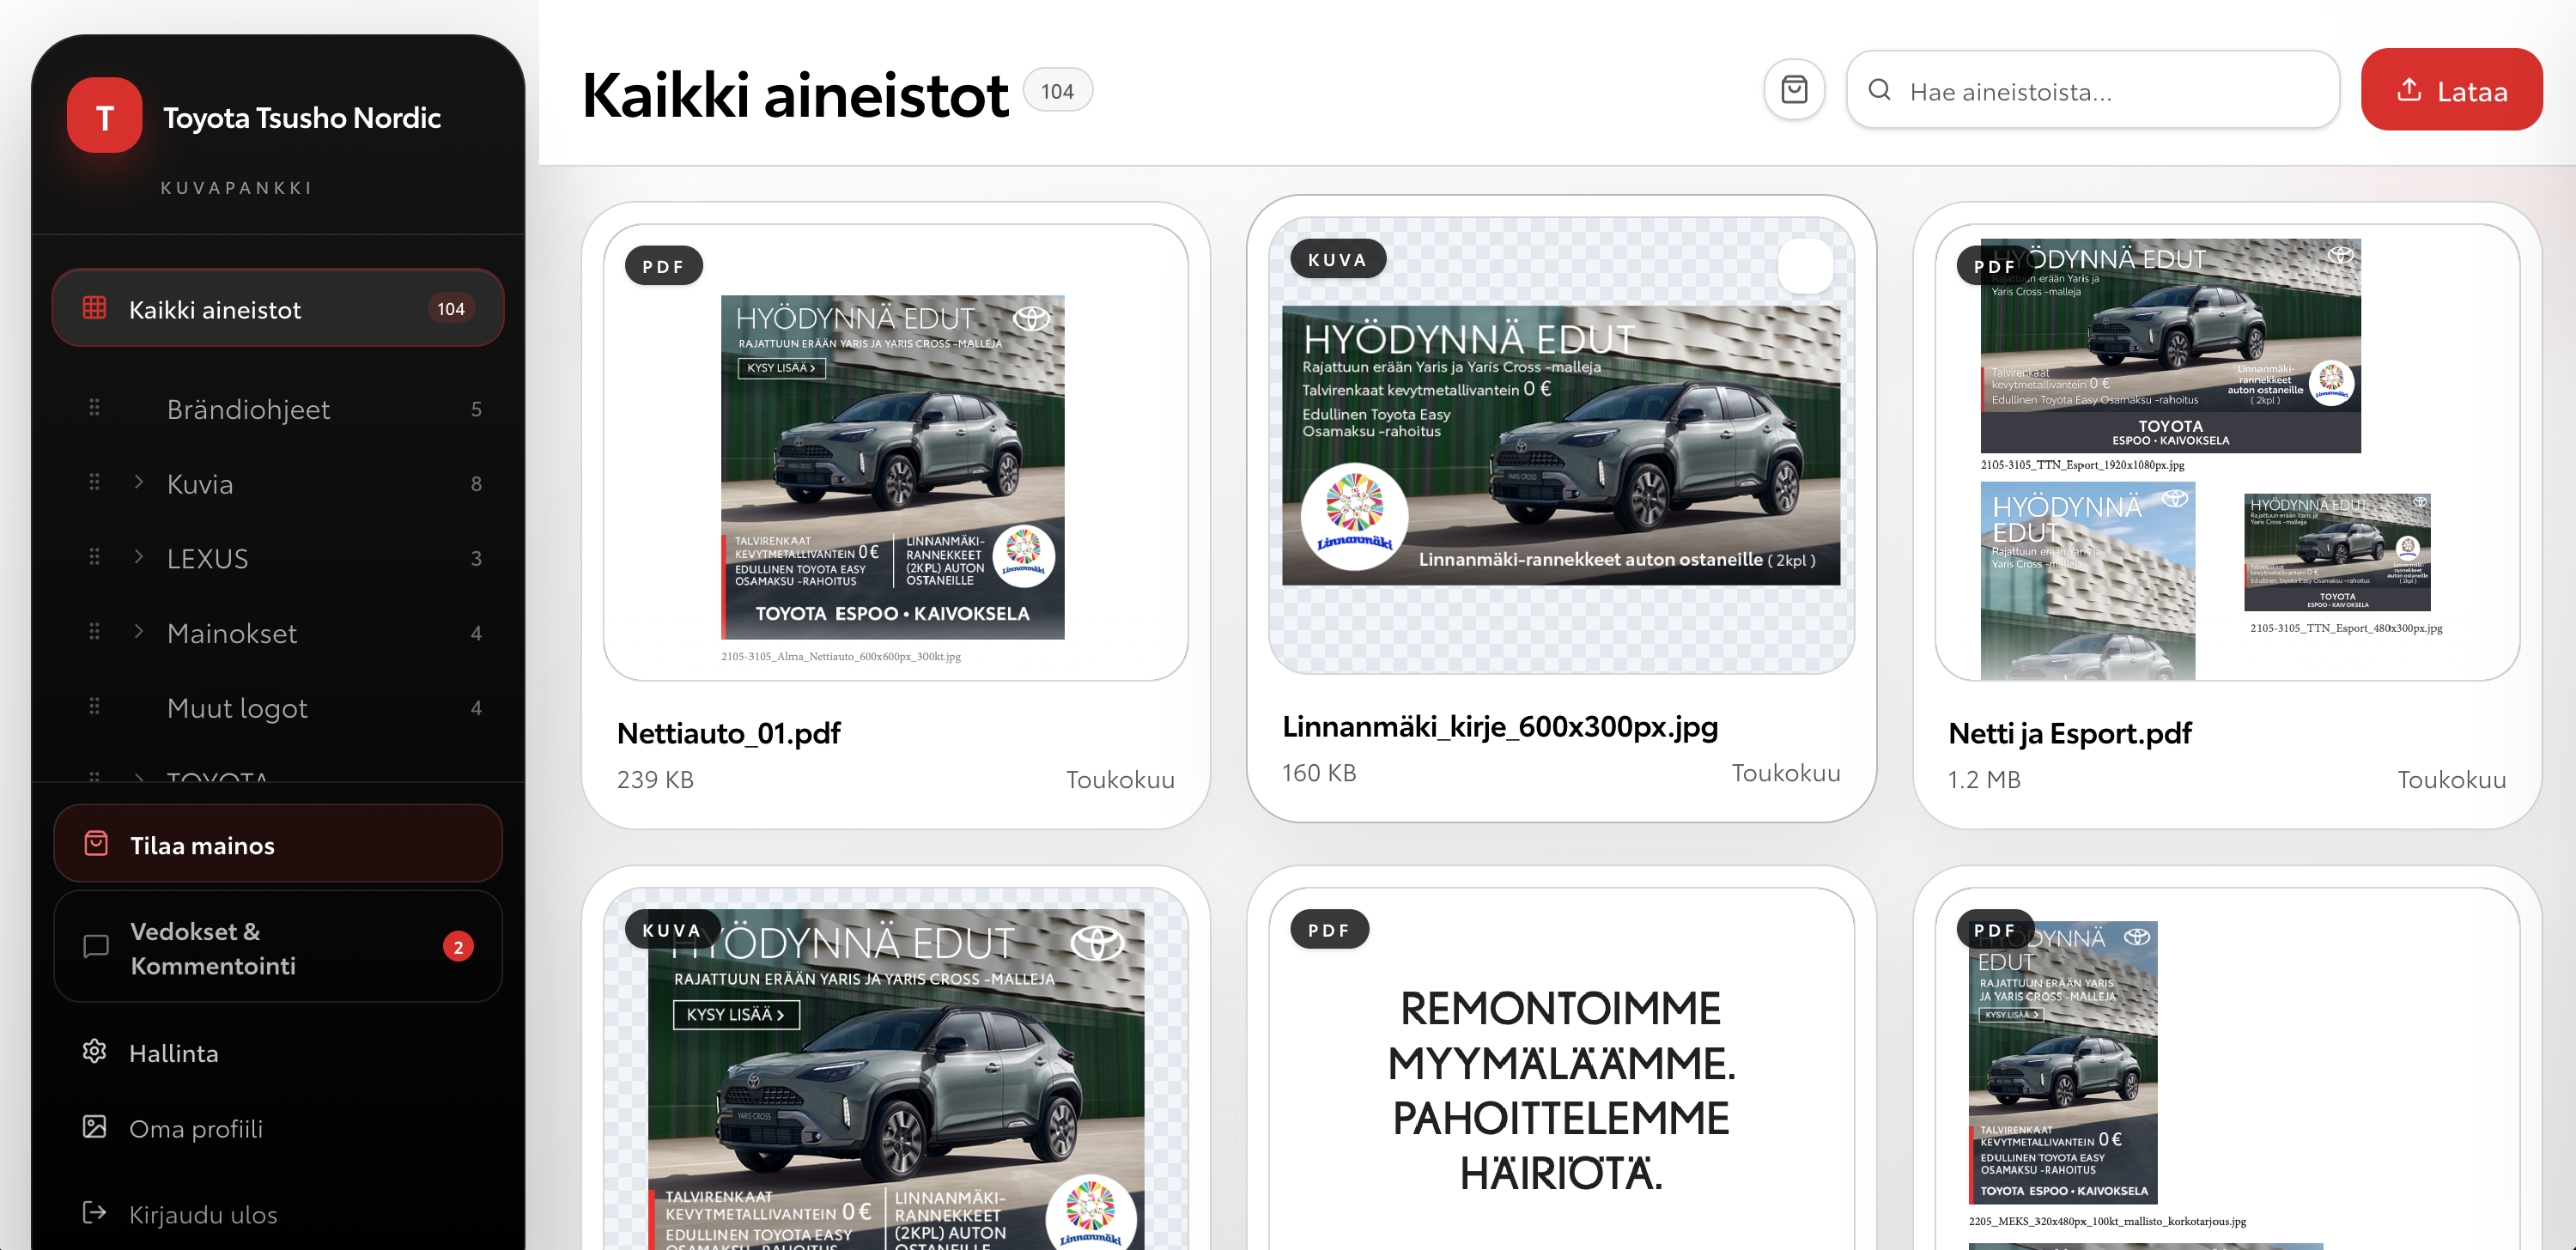Expand the LEXUS folder chevron
2576x1250 pixels.
(139, 557)
